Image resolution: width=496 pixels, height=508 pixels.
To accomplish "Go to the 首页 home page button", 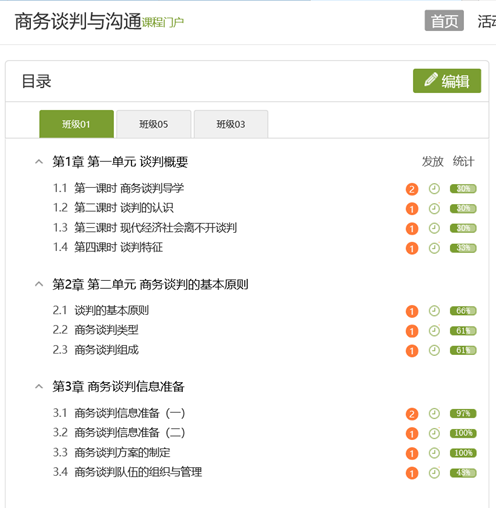I will click(x=444, y=21).
